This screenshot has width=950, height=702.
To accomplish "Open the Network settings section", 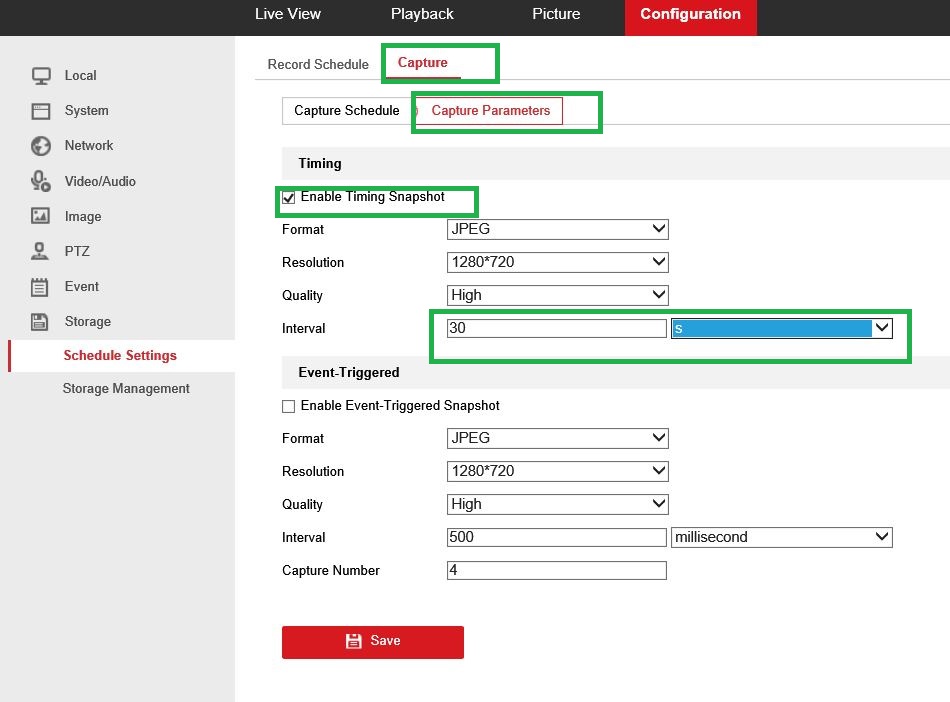I will (x=89, y=145).
